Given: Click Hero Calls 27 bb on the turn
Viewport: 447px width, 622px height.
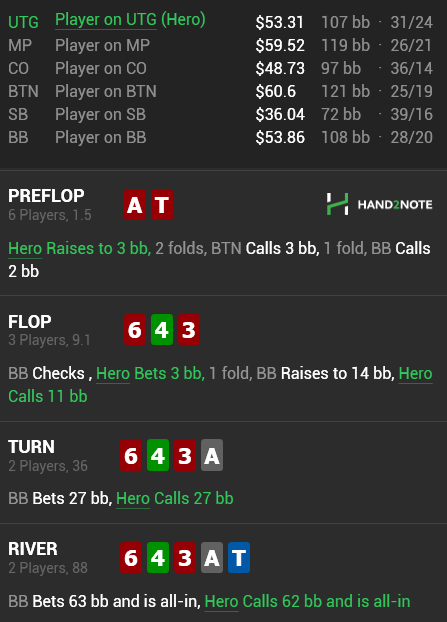Looking at the screenshot, I should [x=175, y=499].
